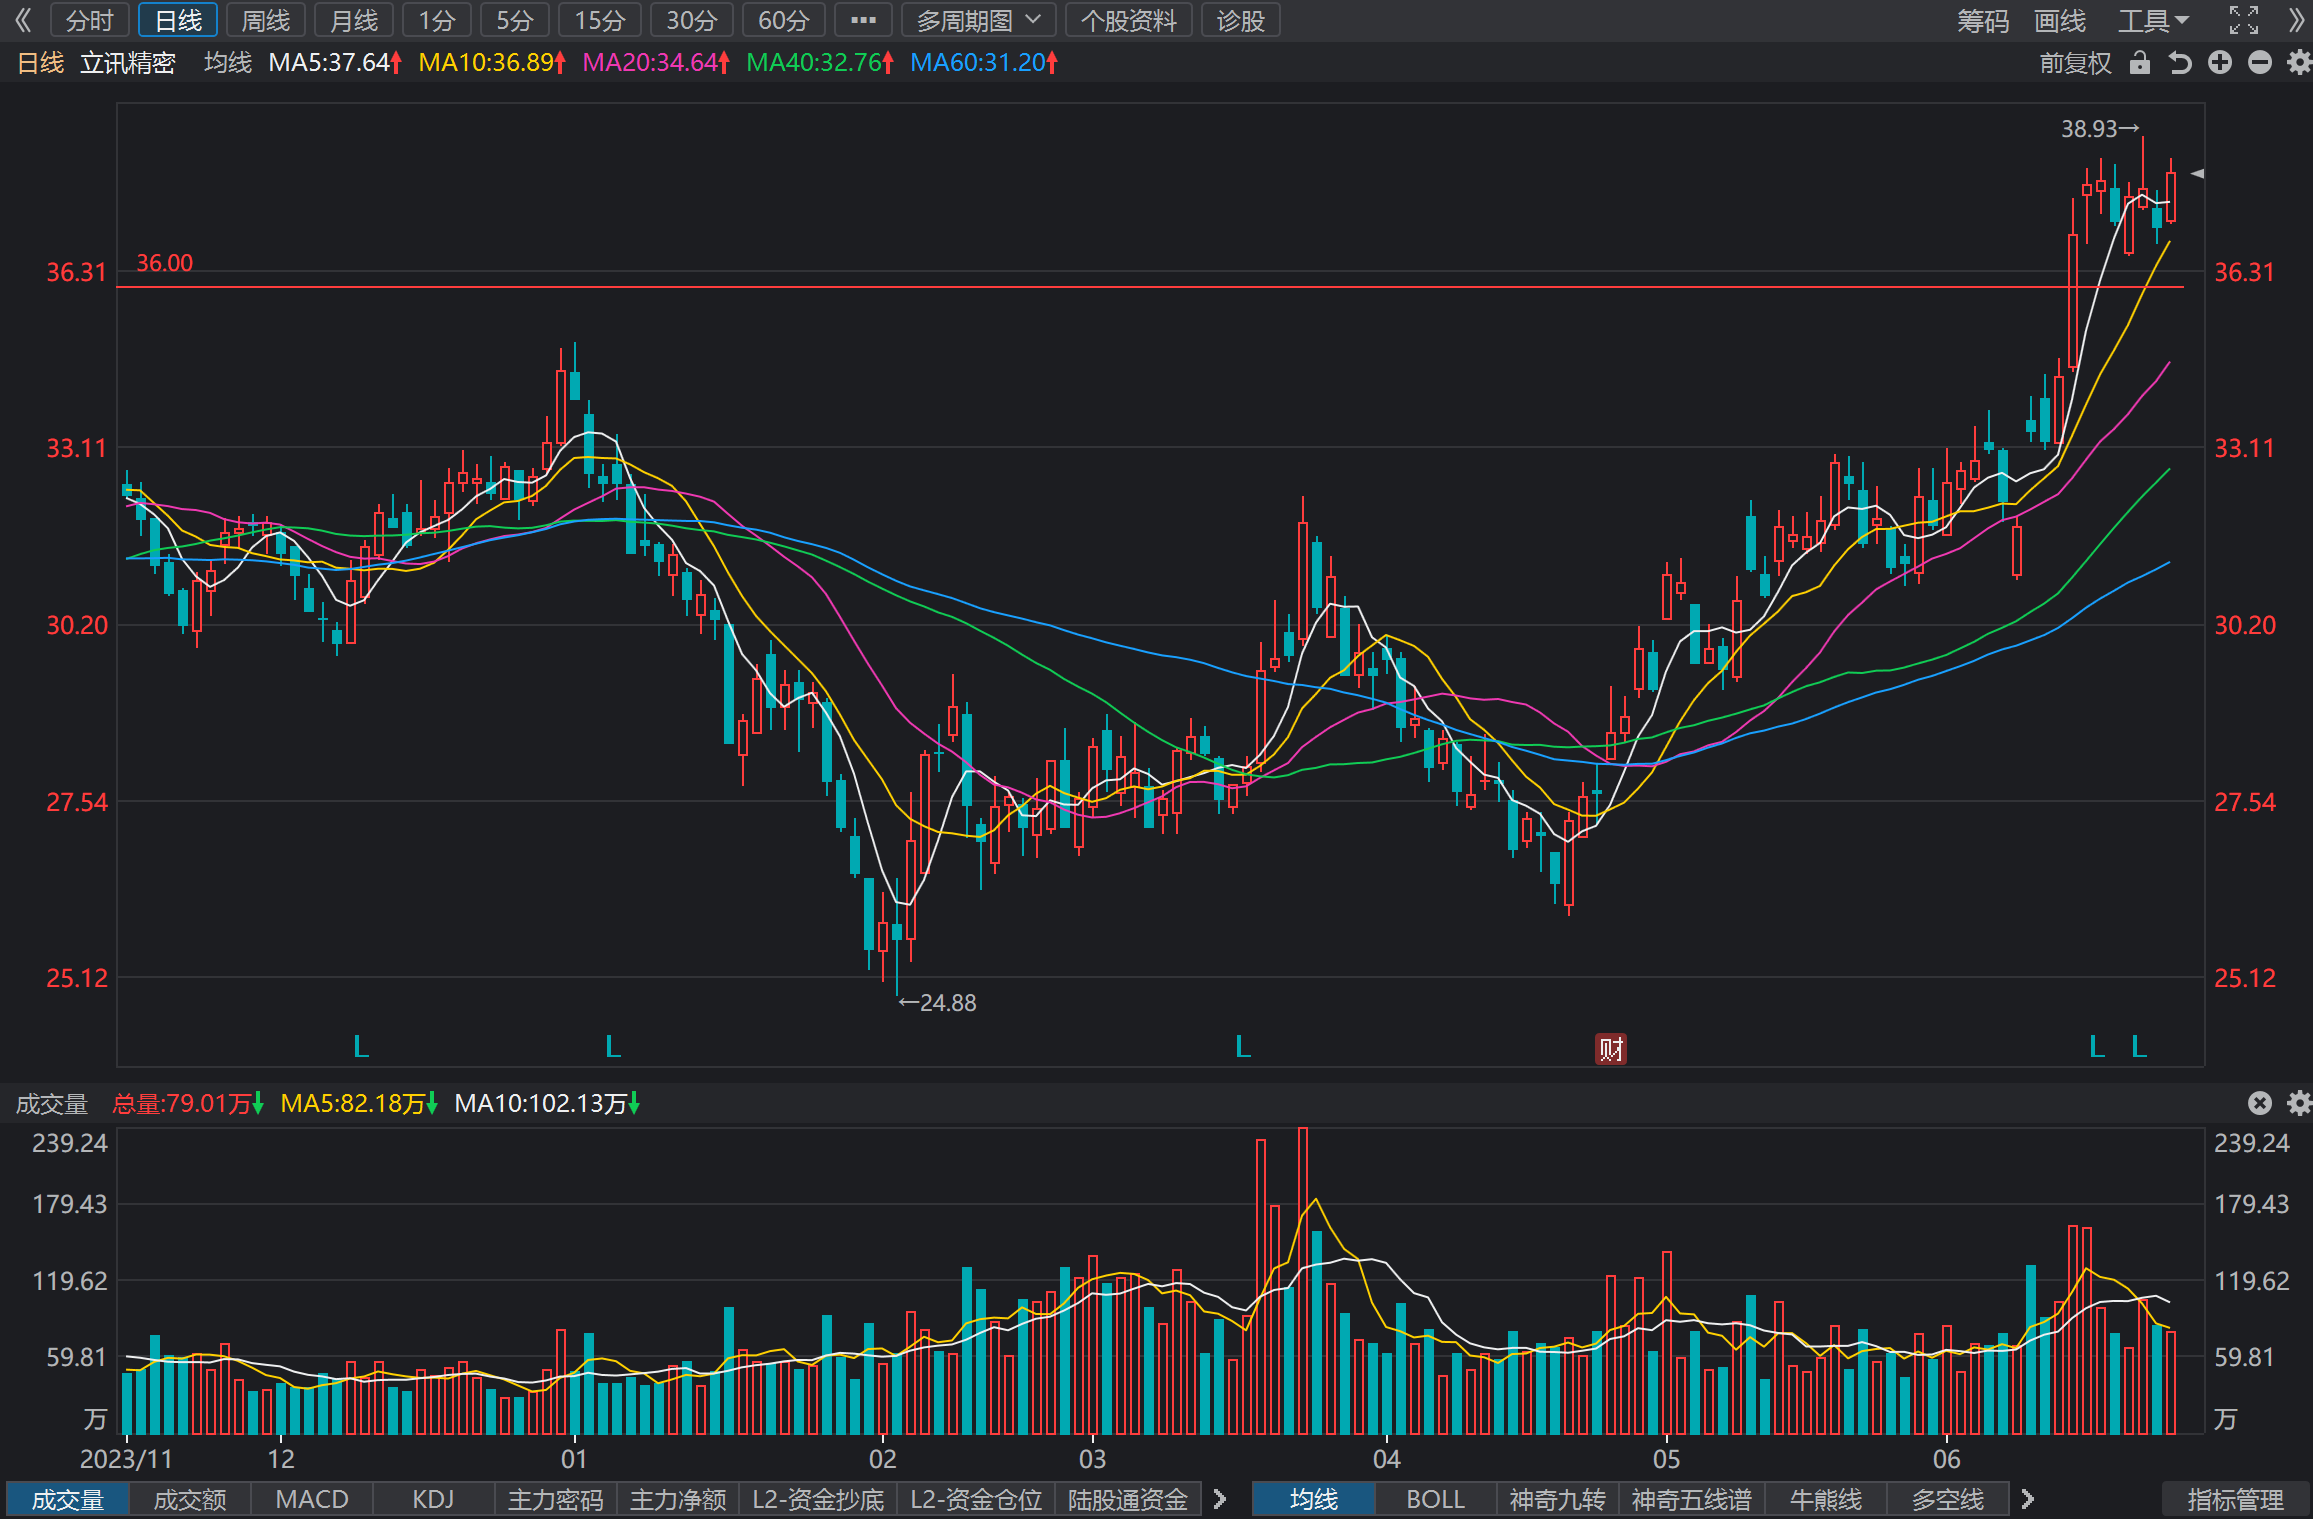Switch sub-chart to 主力净额

(x=678, y=1499)
